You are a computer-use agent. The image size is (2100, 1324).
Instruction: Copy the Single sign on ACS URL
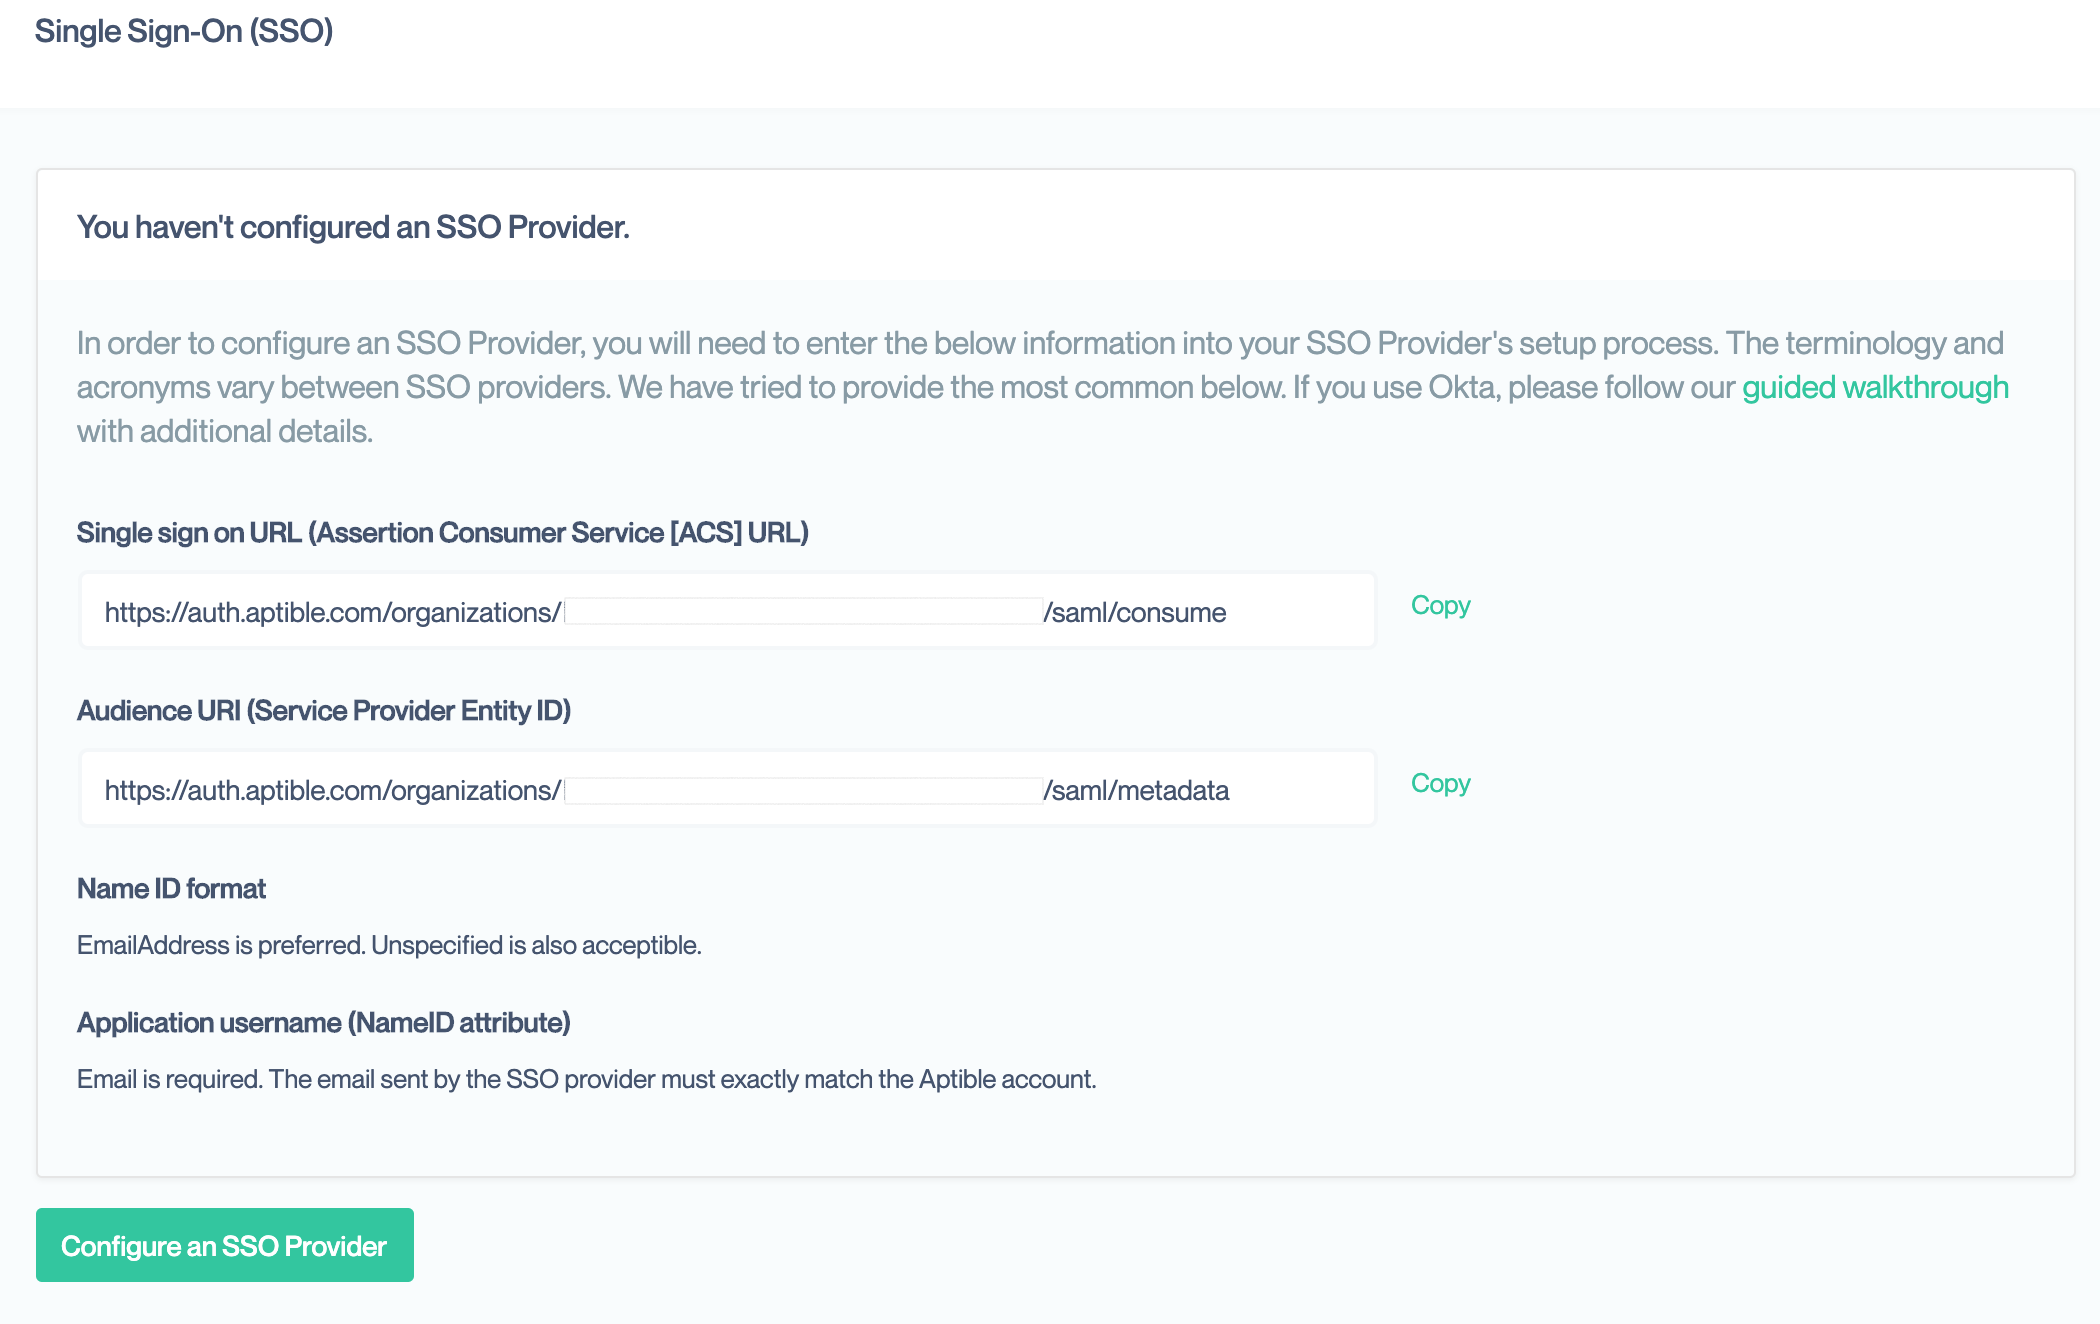(1440, 606)
